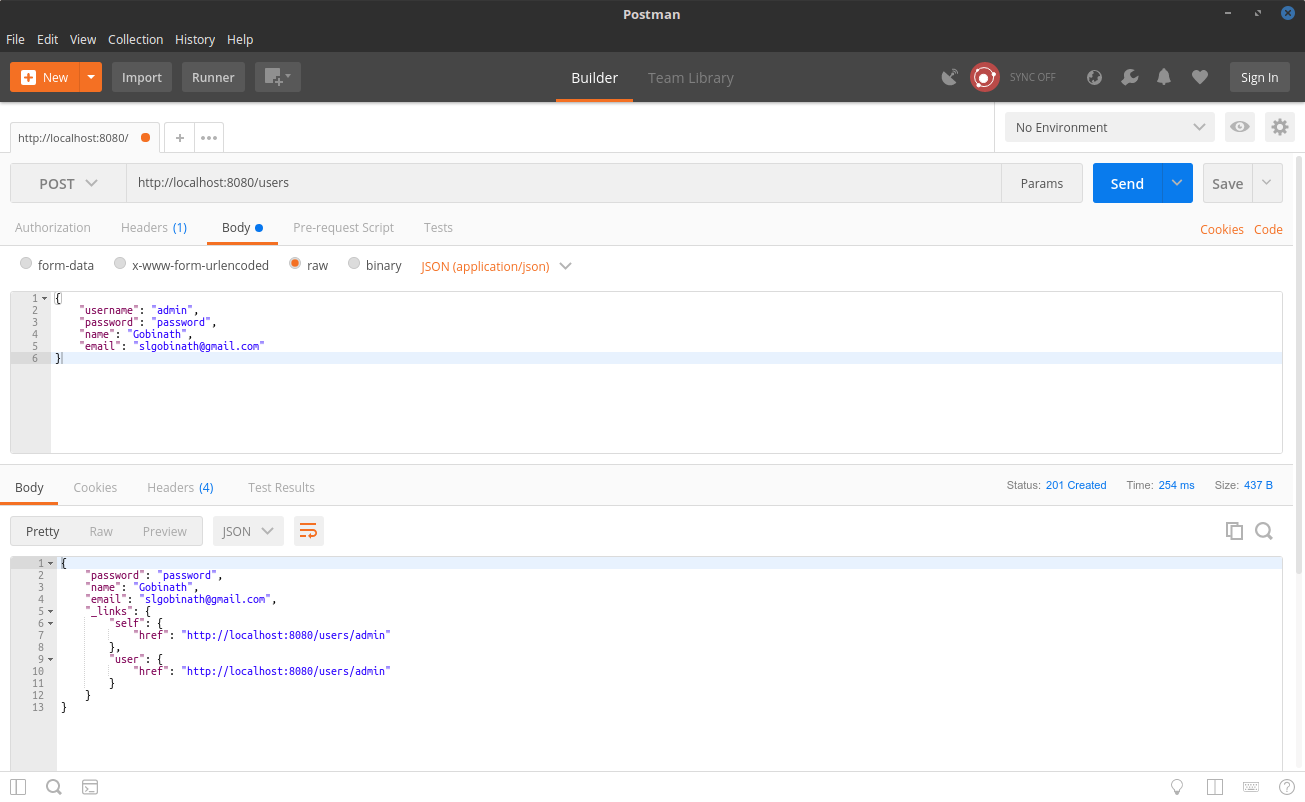Expand the Send button dropdown arrow

tap(1177, 183)
